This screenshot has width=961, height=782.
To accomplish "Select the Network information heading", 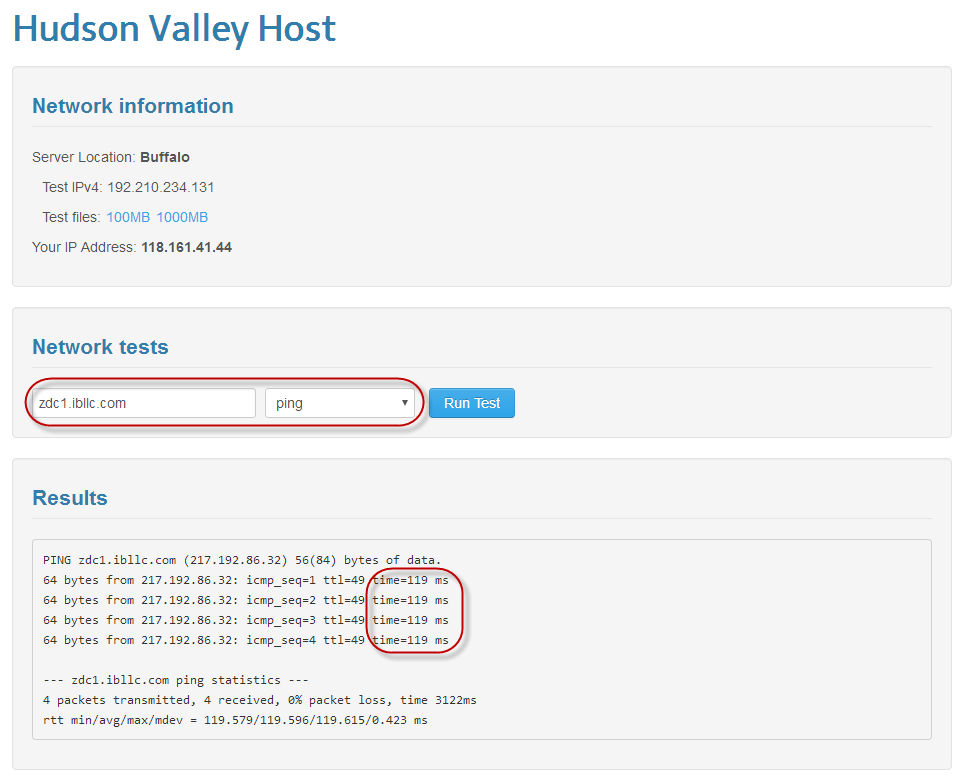I will coord(133,106).
